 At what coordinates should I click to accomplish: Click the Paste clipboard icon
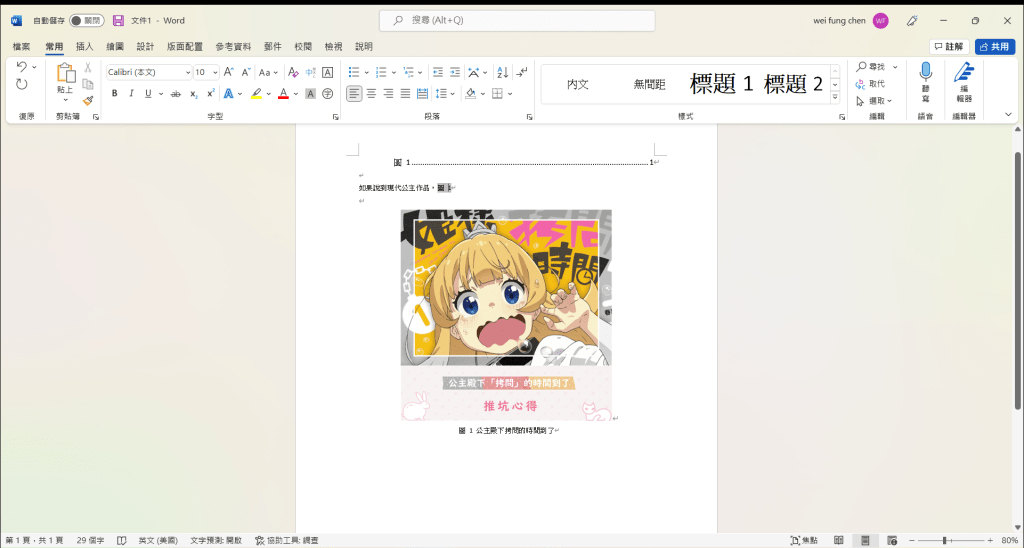tap(65, 74)
